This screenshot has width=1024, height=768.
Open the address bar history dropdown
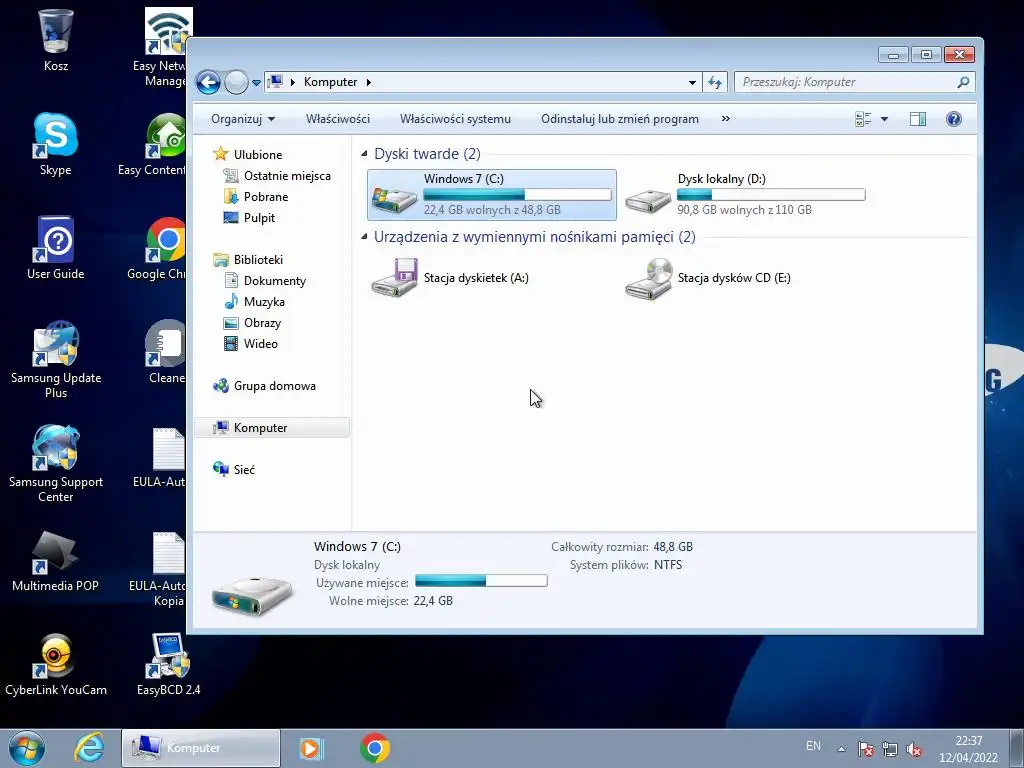pyautogui.click(x=692, y=82)
